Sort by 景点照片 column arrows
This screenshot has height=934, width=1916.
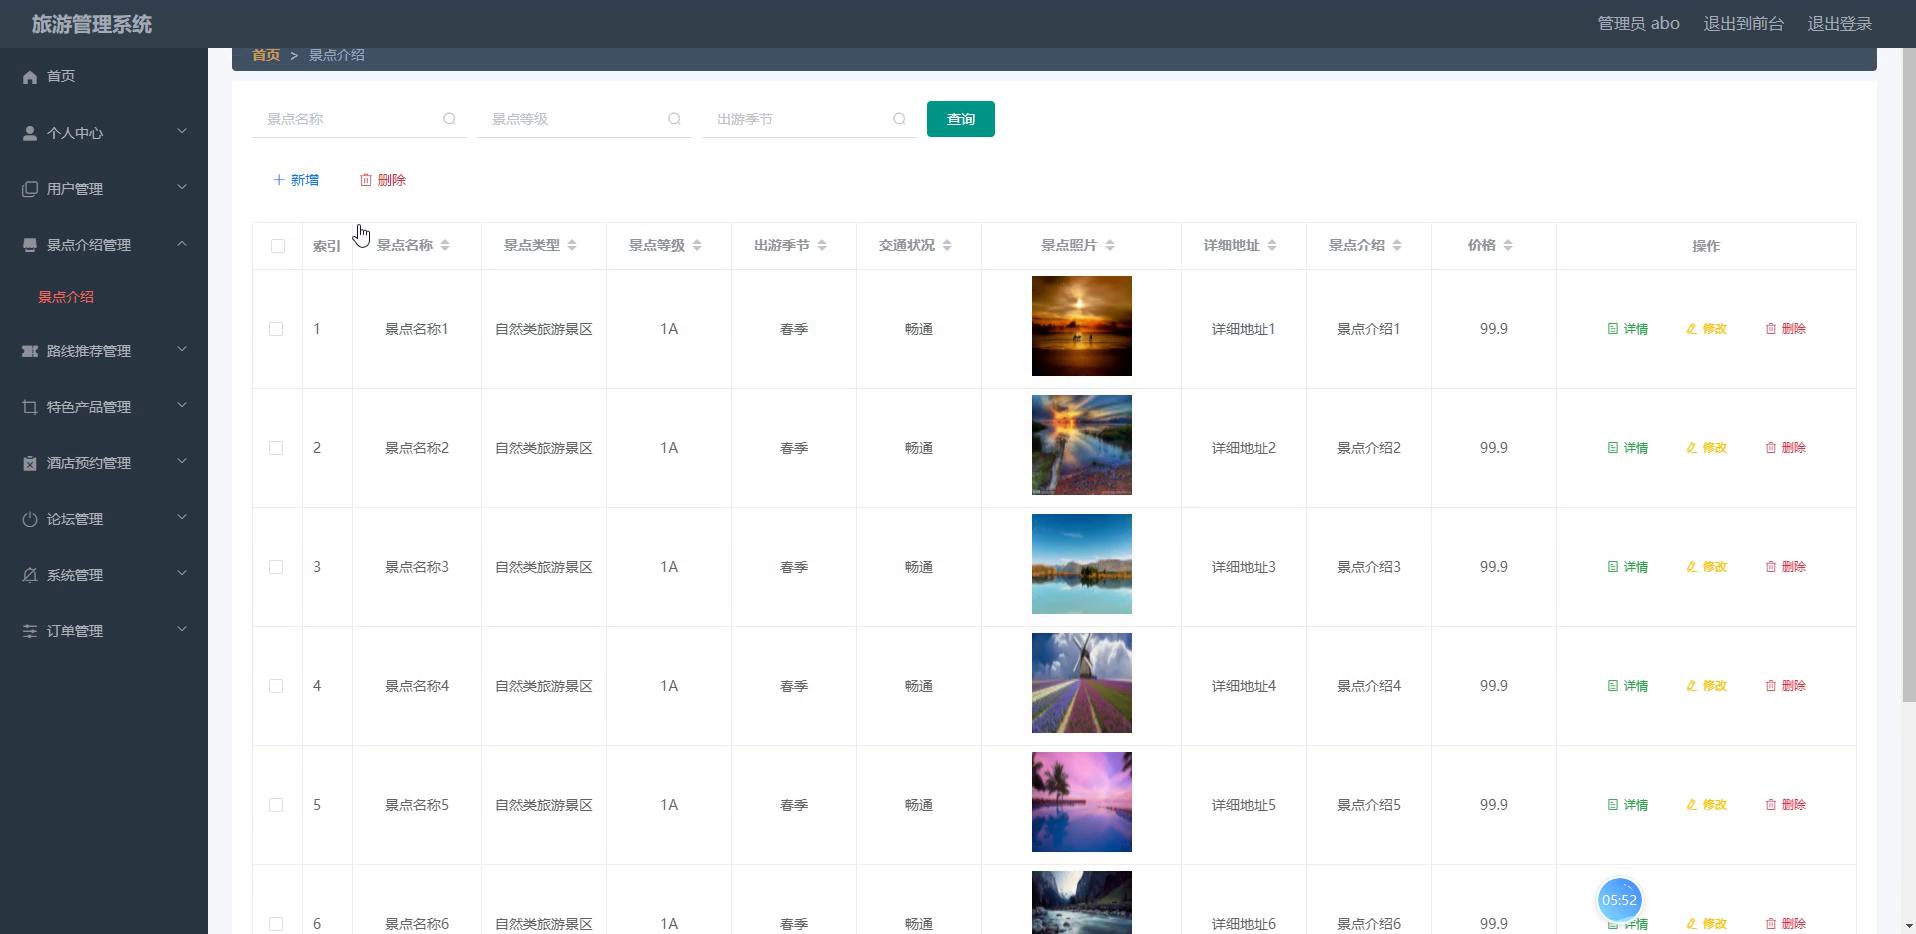1110,245
